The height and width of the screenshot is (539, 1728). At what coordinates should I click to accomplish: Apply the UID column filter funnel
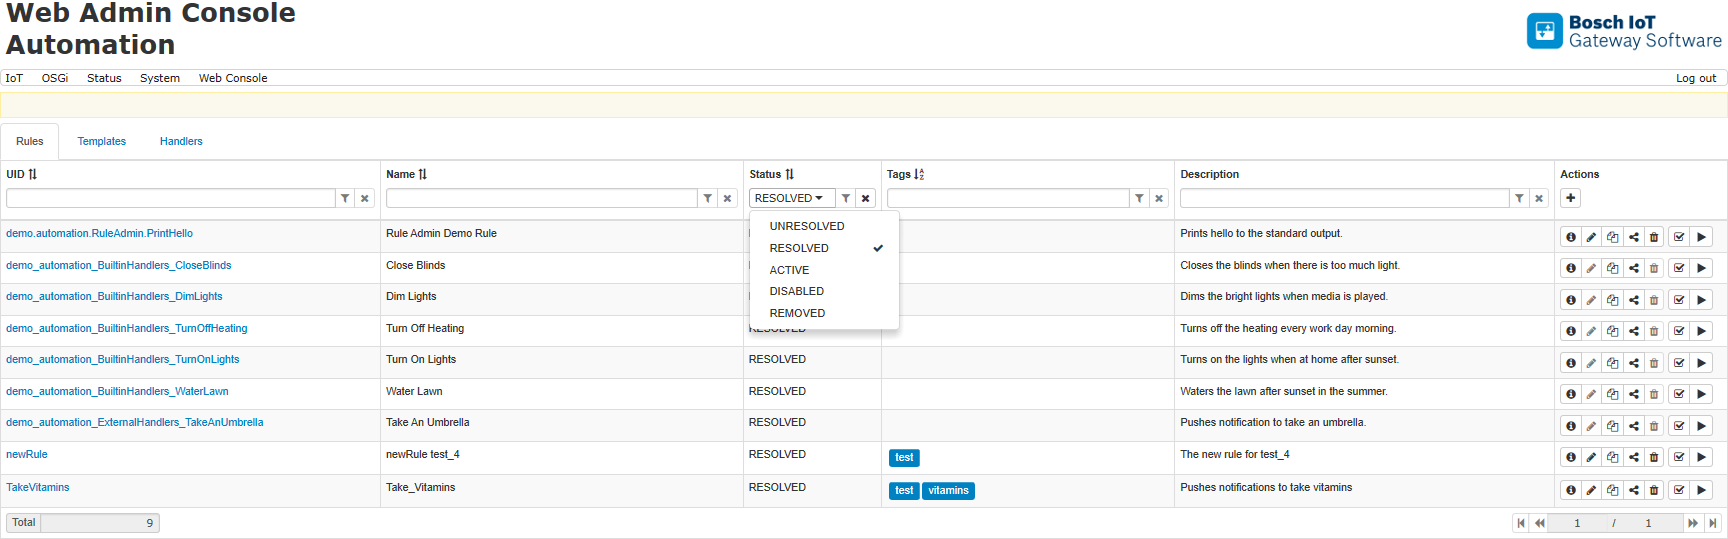pos(345,198)
